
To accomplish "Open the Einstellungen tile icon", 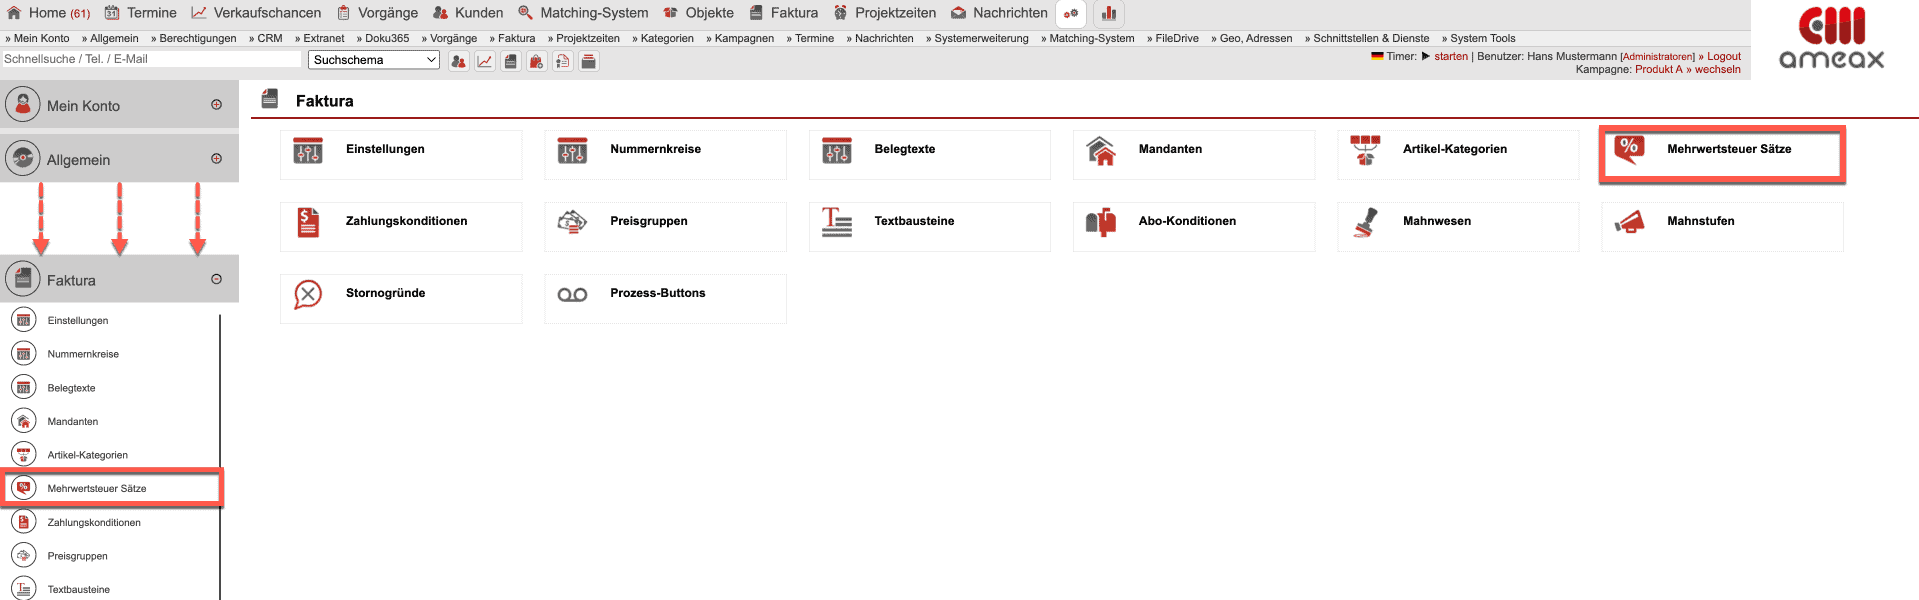I will [308, 152].
